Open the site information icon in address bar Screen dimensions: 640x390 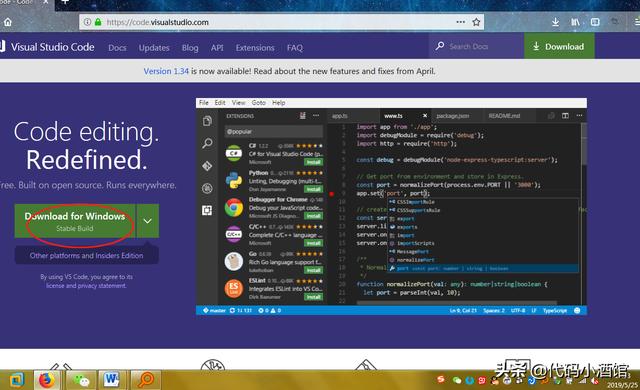(87, 22)
